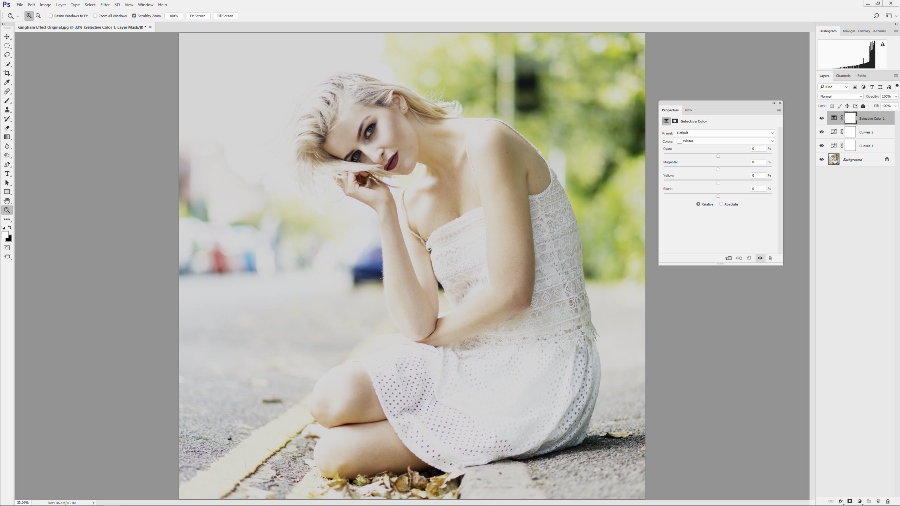Adjust the Cyan slider handle
The height and width of the screenshot is (506, 900).
[717, 156]
